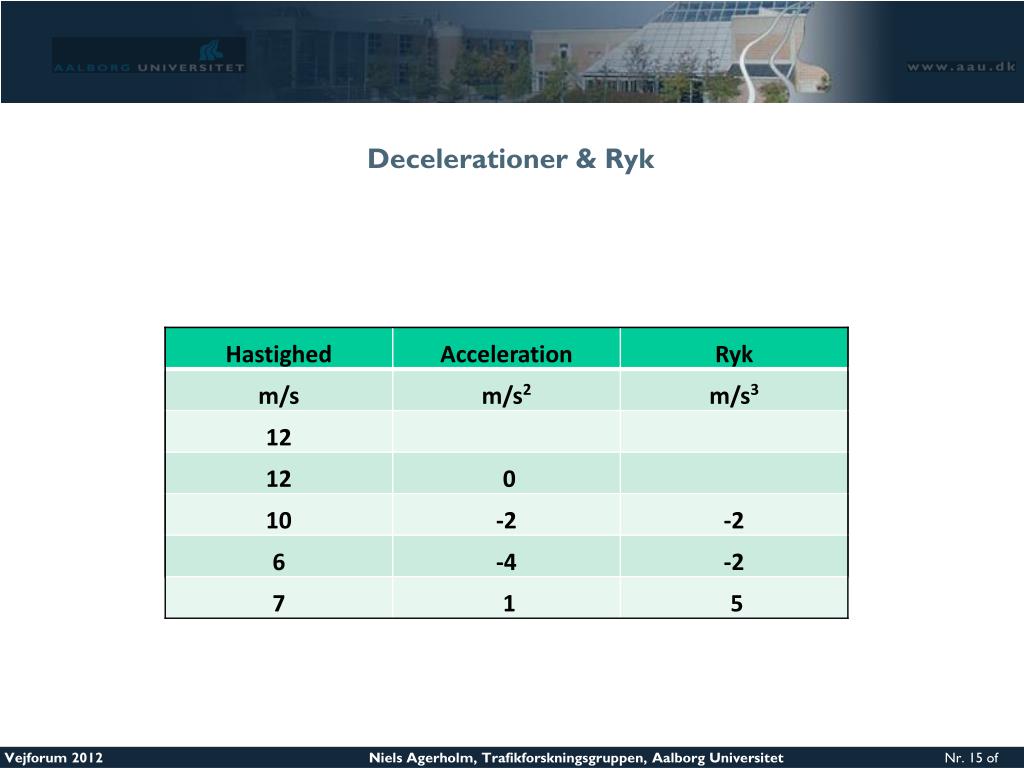
Task: Select the Hastighed value "6"
Action: pos(279,562)
